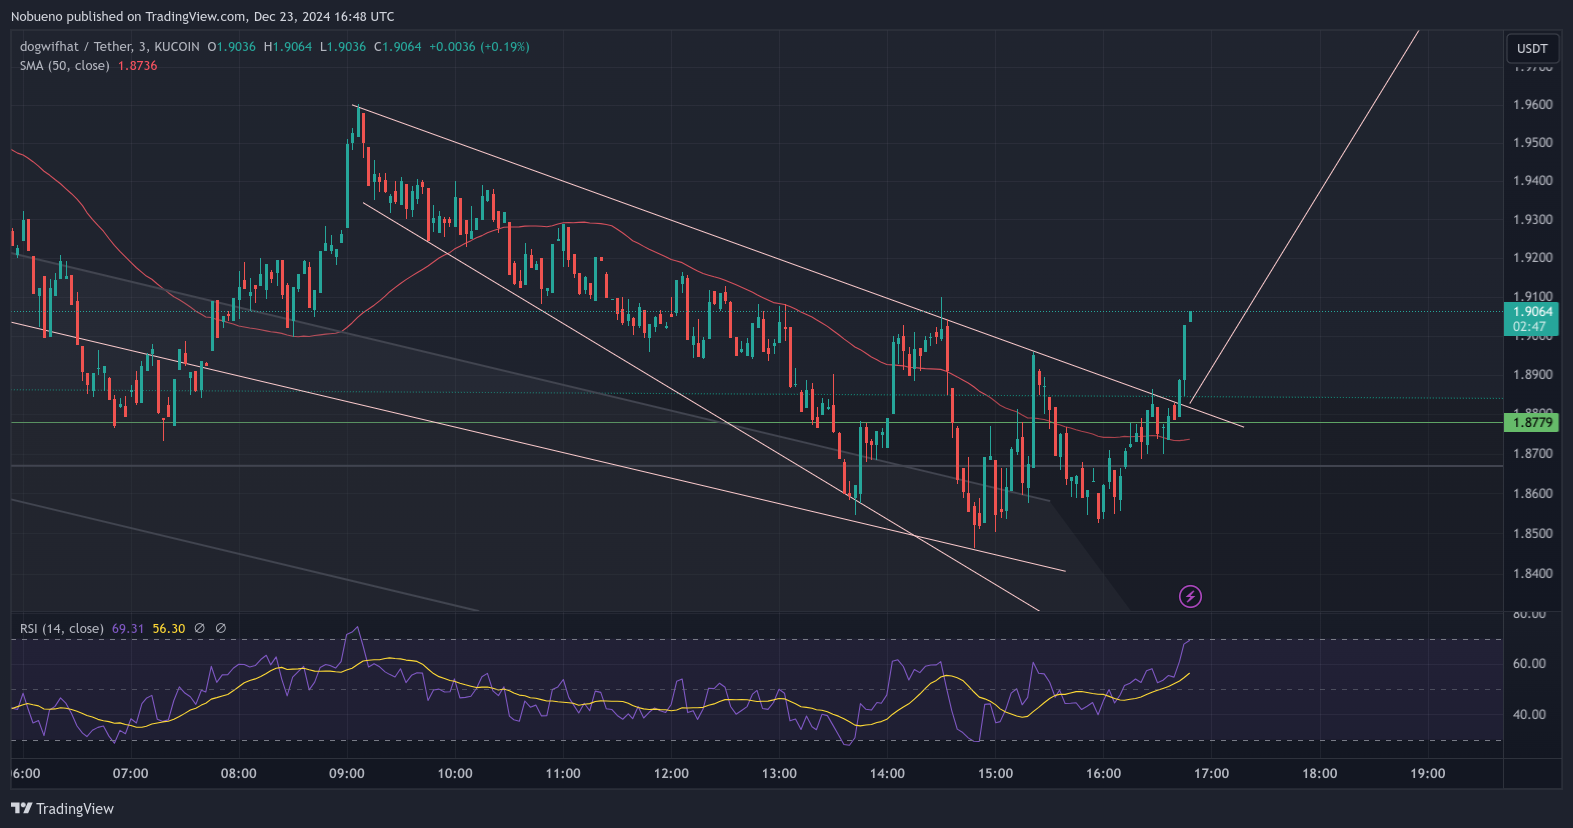Click the ∅ symbol right after 56.30
Screen dimensions: 1573x828
[x=199, y=629]
